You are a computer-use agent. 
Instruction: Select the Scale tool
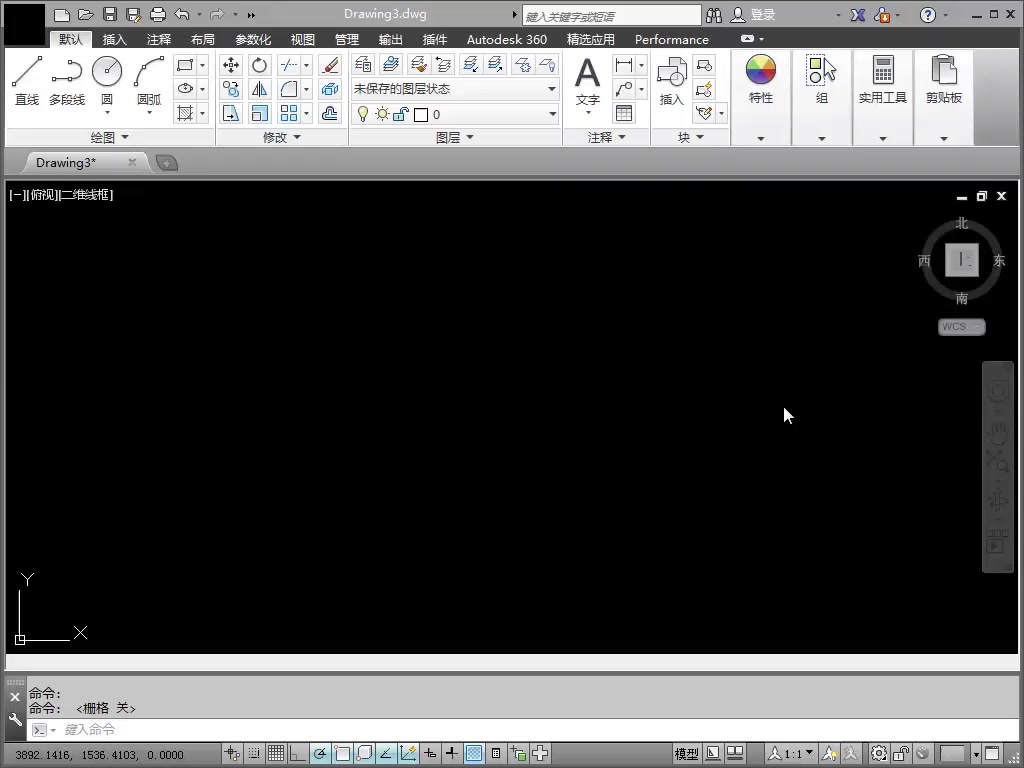pos(259,113)
